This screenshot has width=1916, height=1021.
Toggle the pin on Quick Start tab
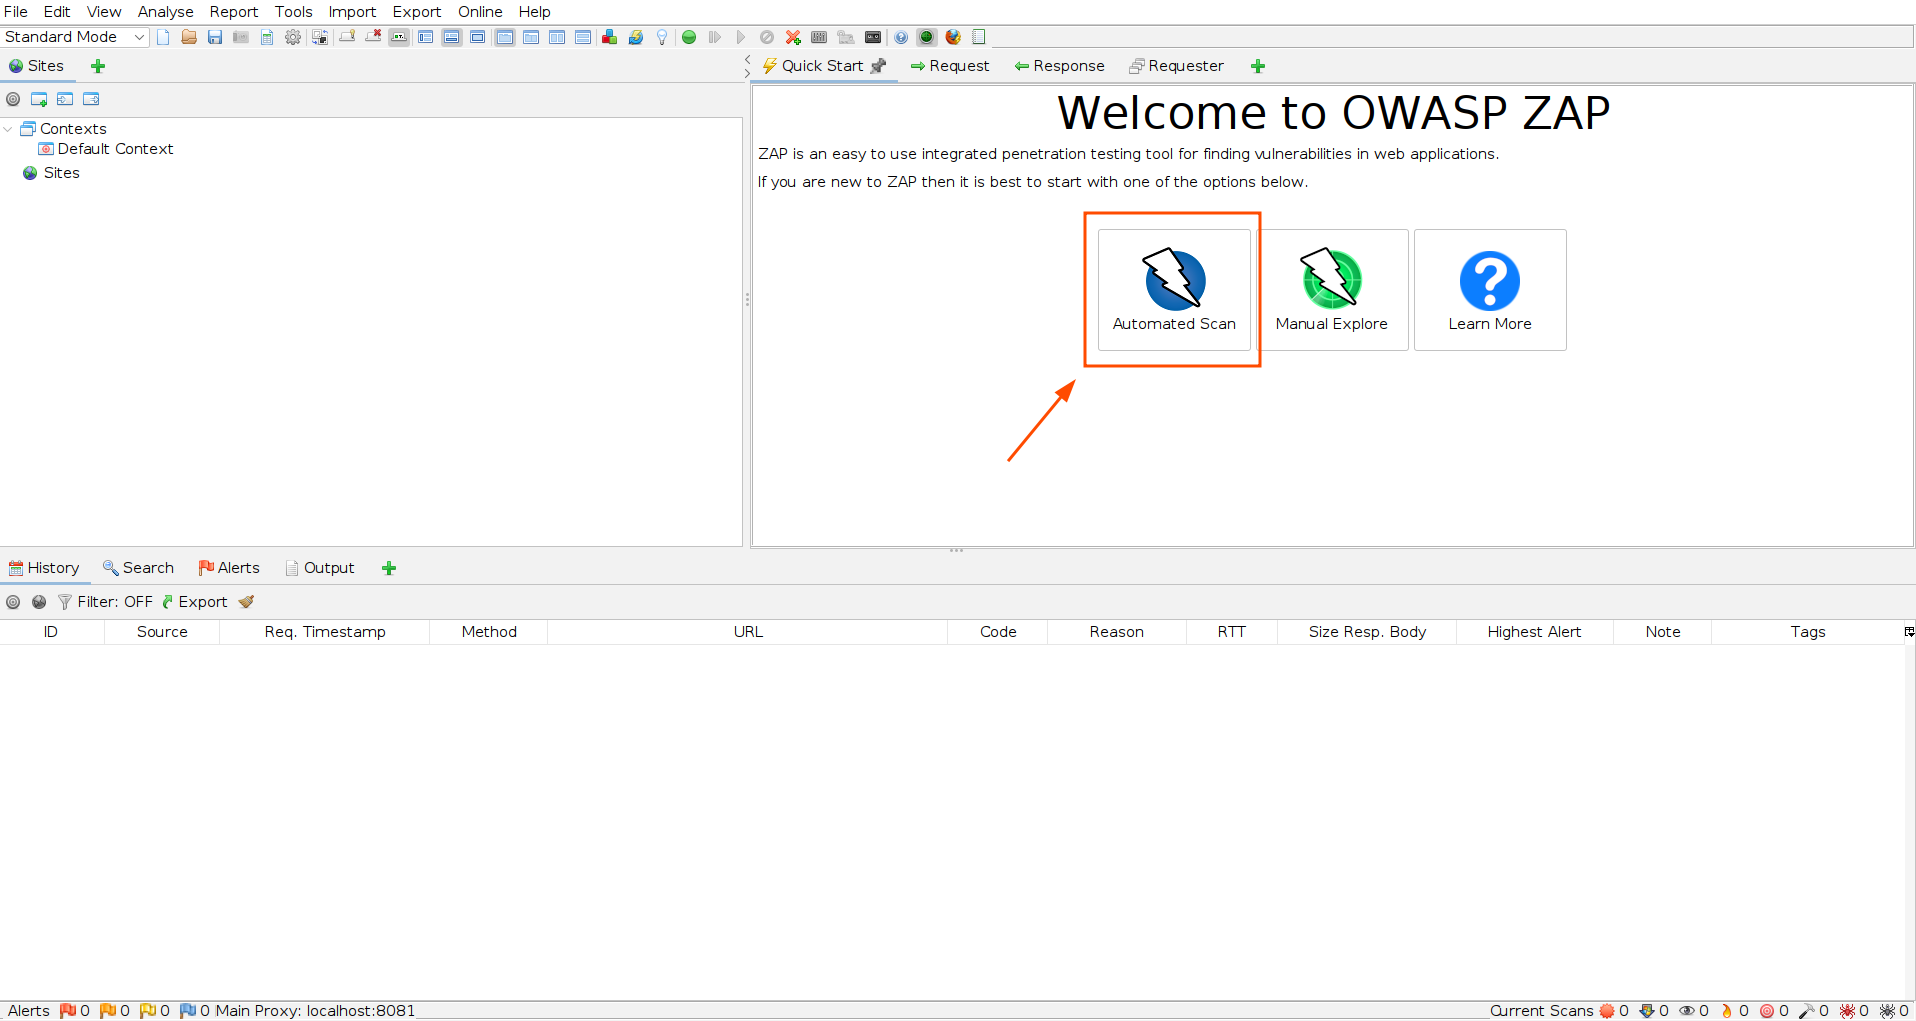pyautogui.click(x=879, y=66)
